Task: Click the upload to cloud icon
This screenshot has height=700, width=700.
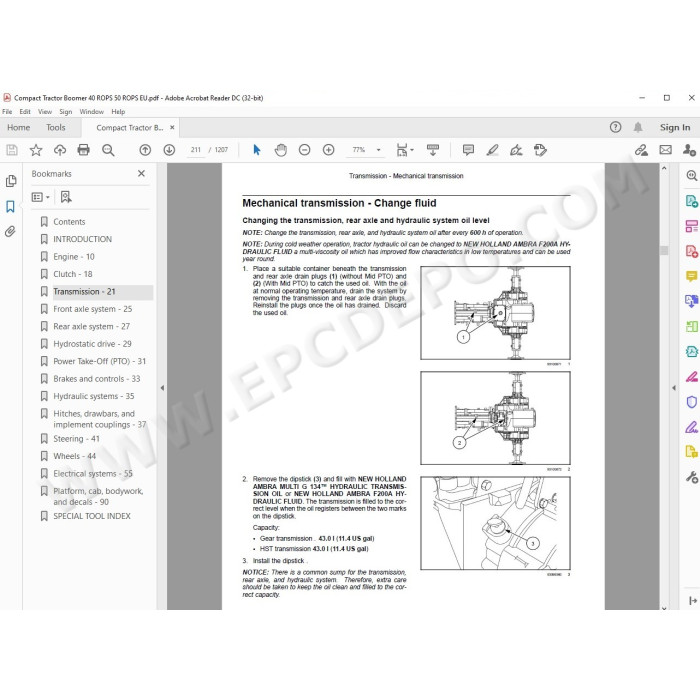Action: pyautogui.click(x=60, y=150)
